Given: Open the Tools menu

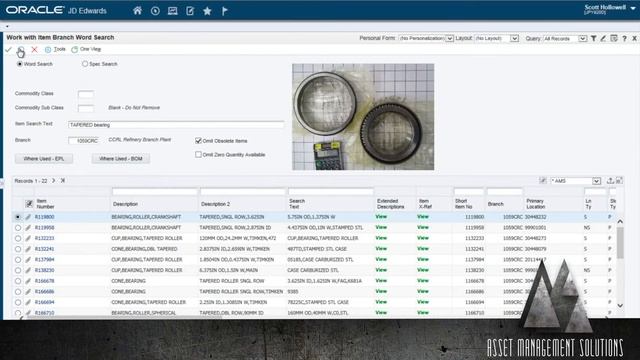Looking at the screenshot, I should click(x=55, y=49).
